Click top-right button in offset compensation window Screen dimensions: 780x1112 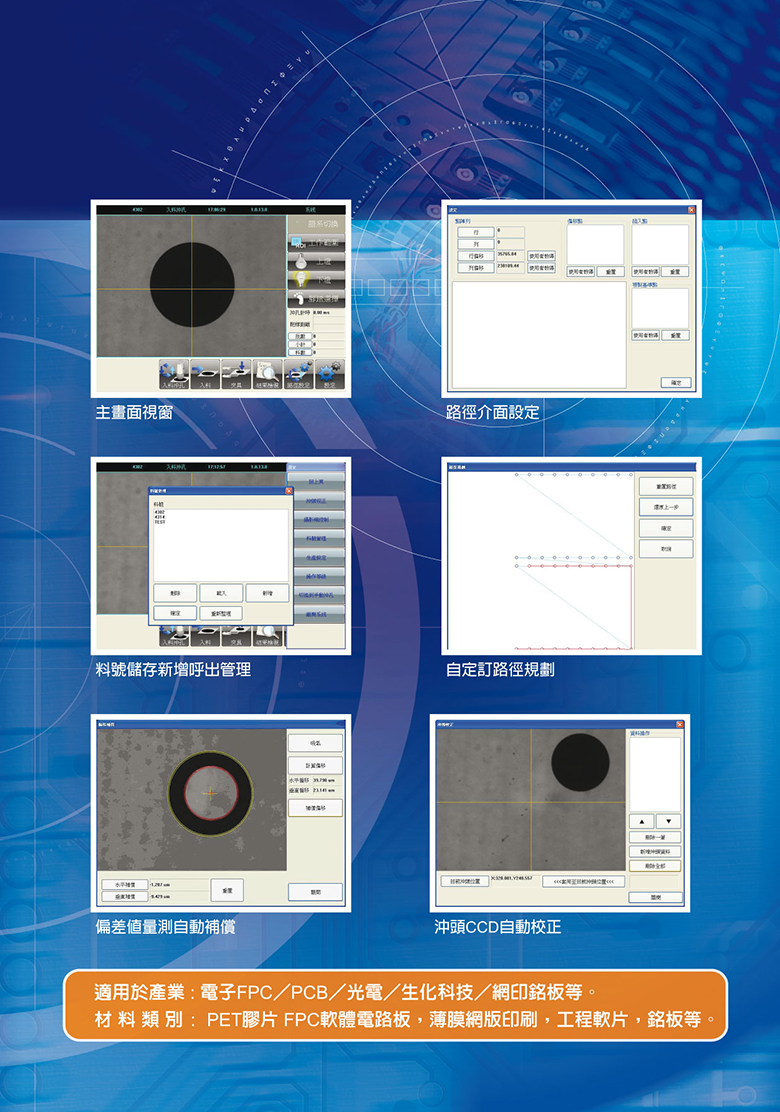point(316,743)
